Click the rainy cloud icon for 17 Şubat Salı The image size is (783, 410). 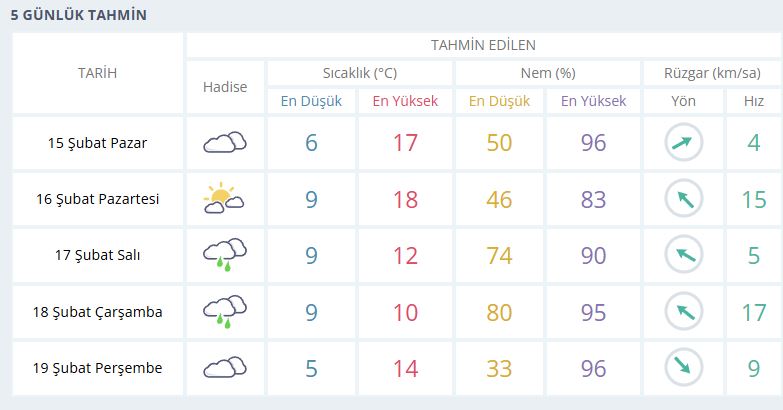225,255
